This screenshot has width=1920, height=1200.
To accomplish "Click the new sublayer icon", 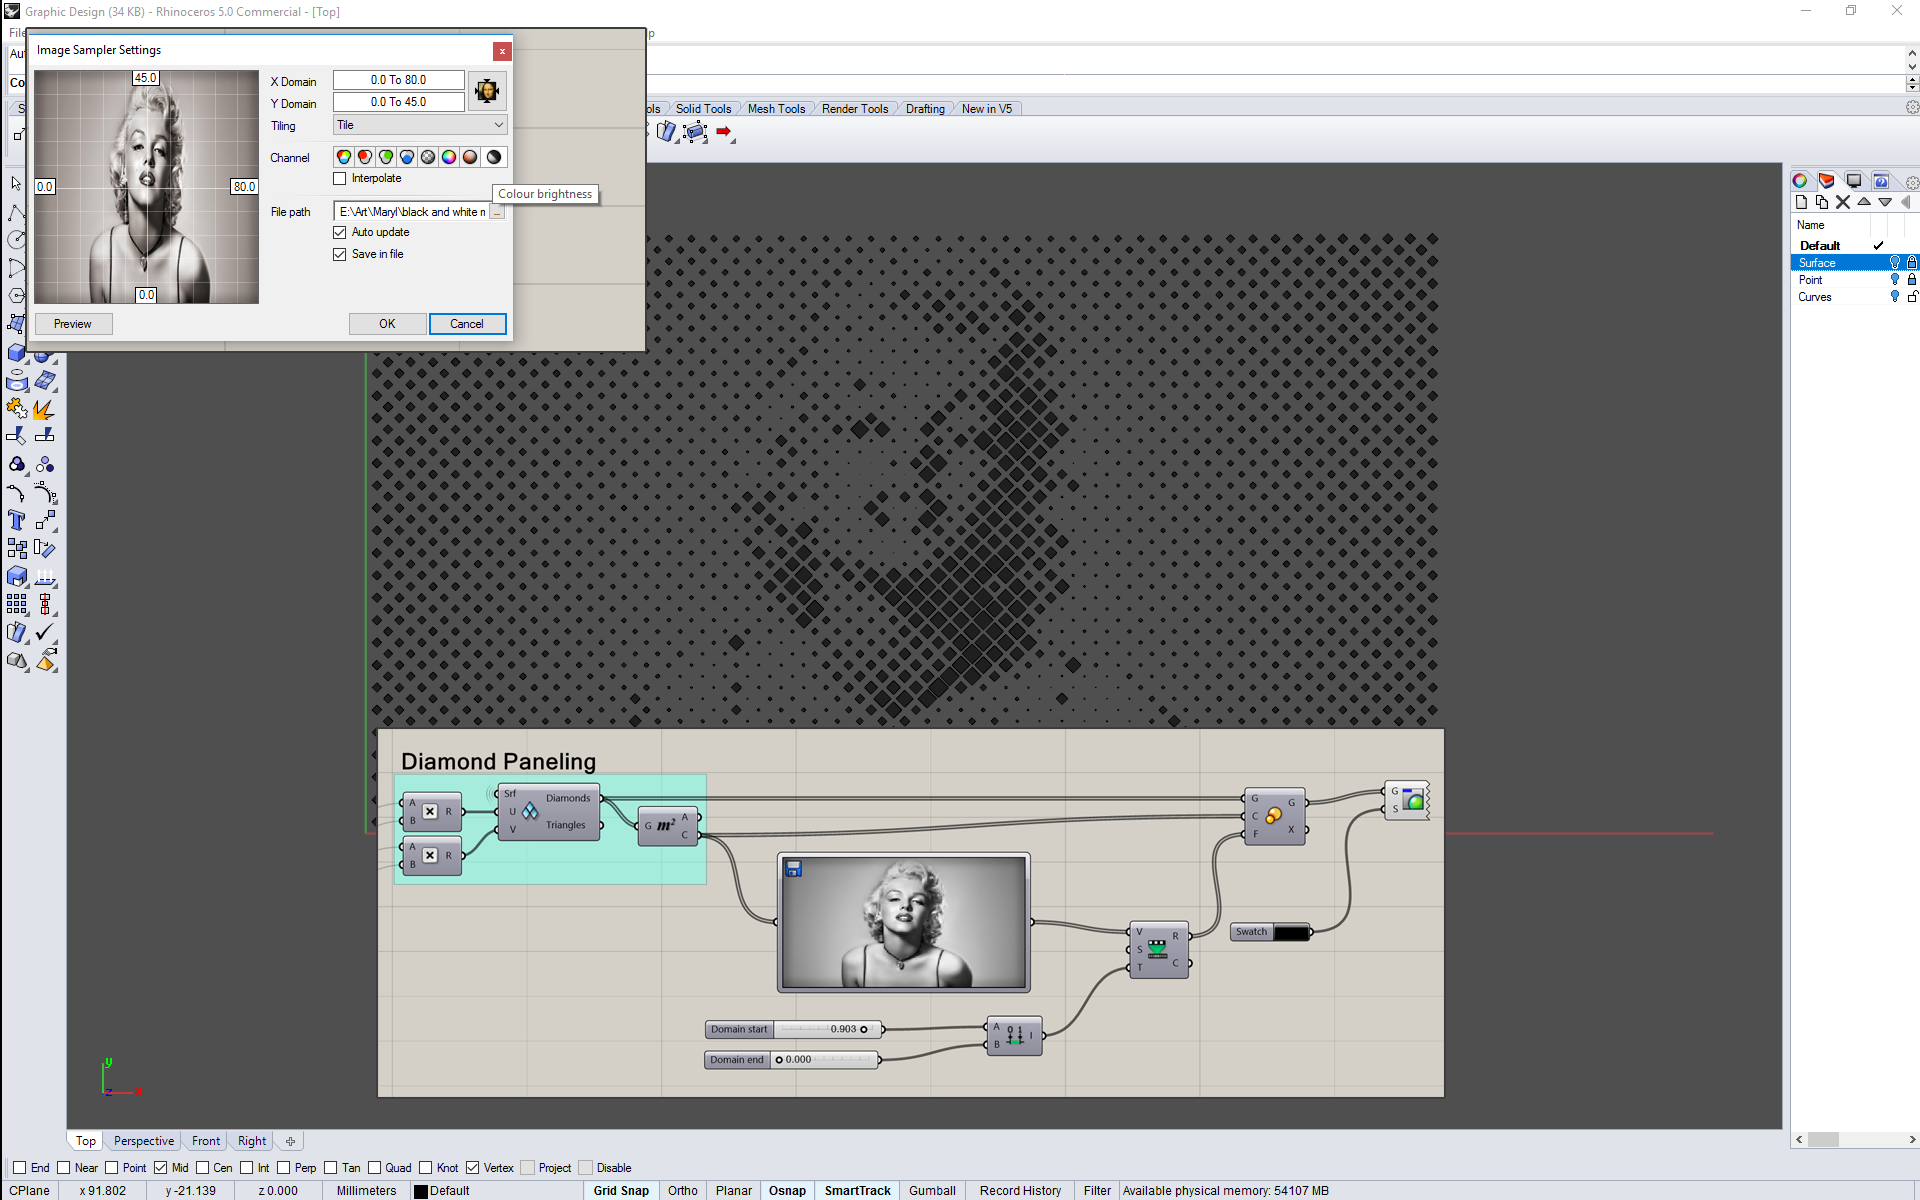I will [1822, 202].
